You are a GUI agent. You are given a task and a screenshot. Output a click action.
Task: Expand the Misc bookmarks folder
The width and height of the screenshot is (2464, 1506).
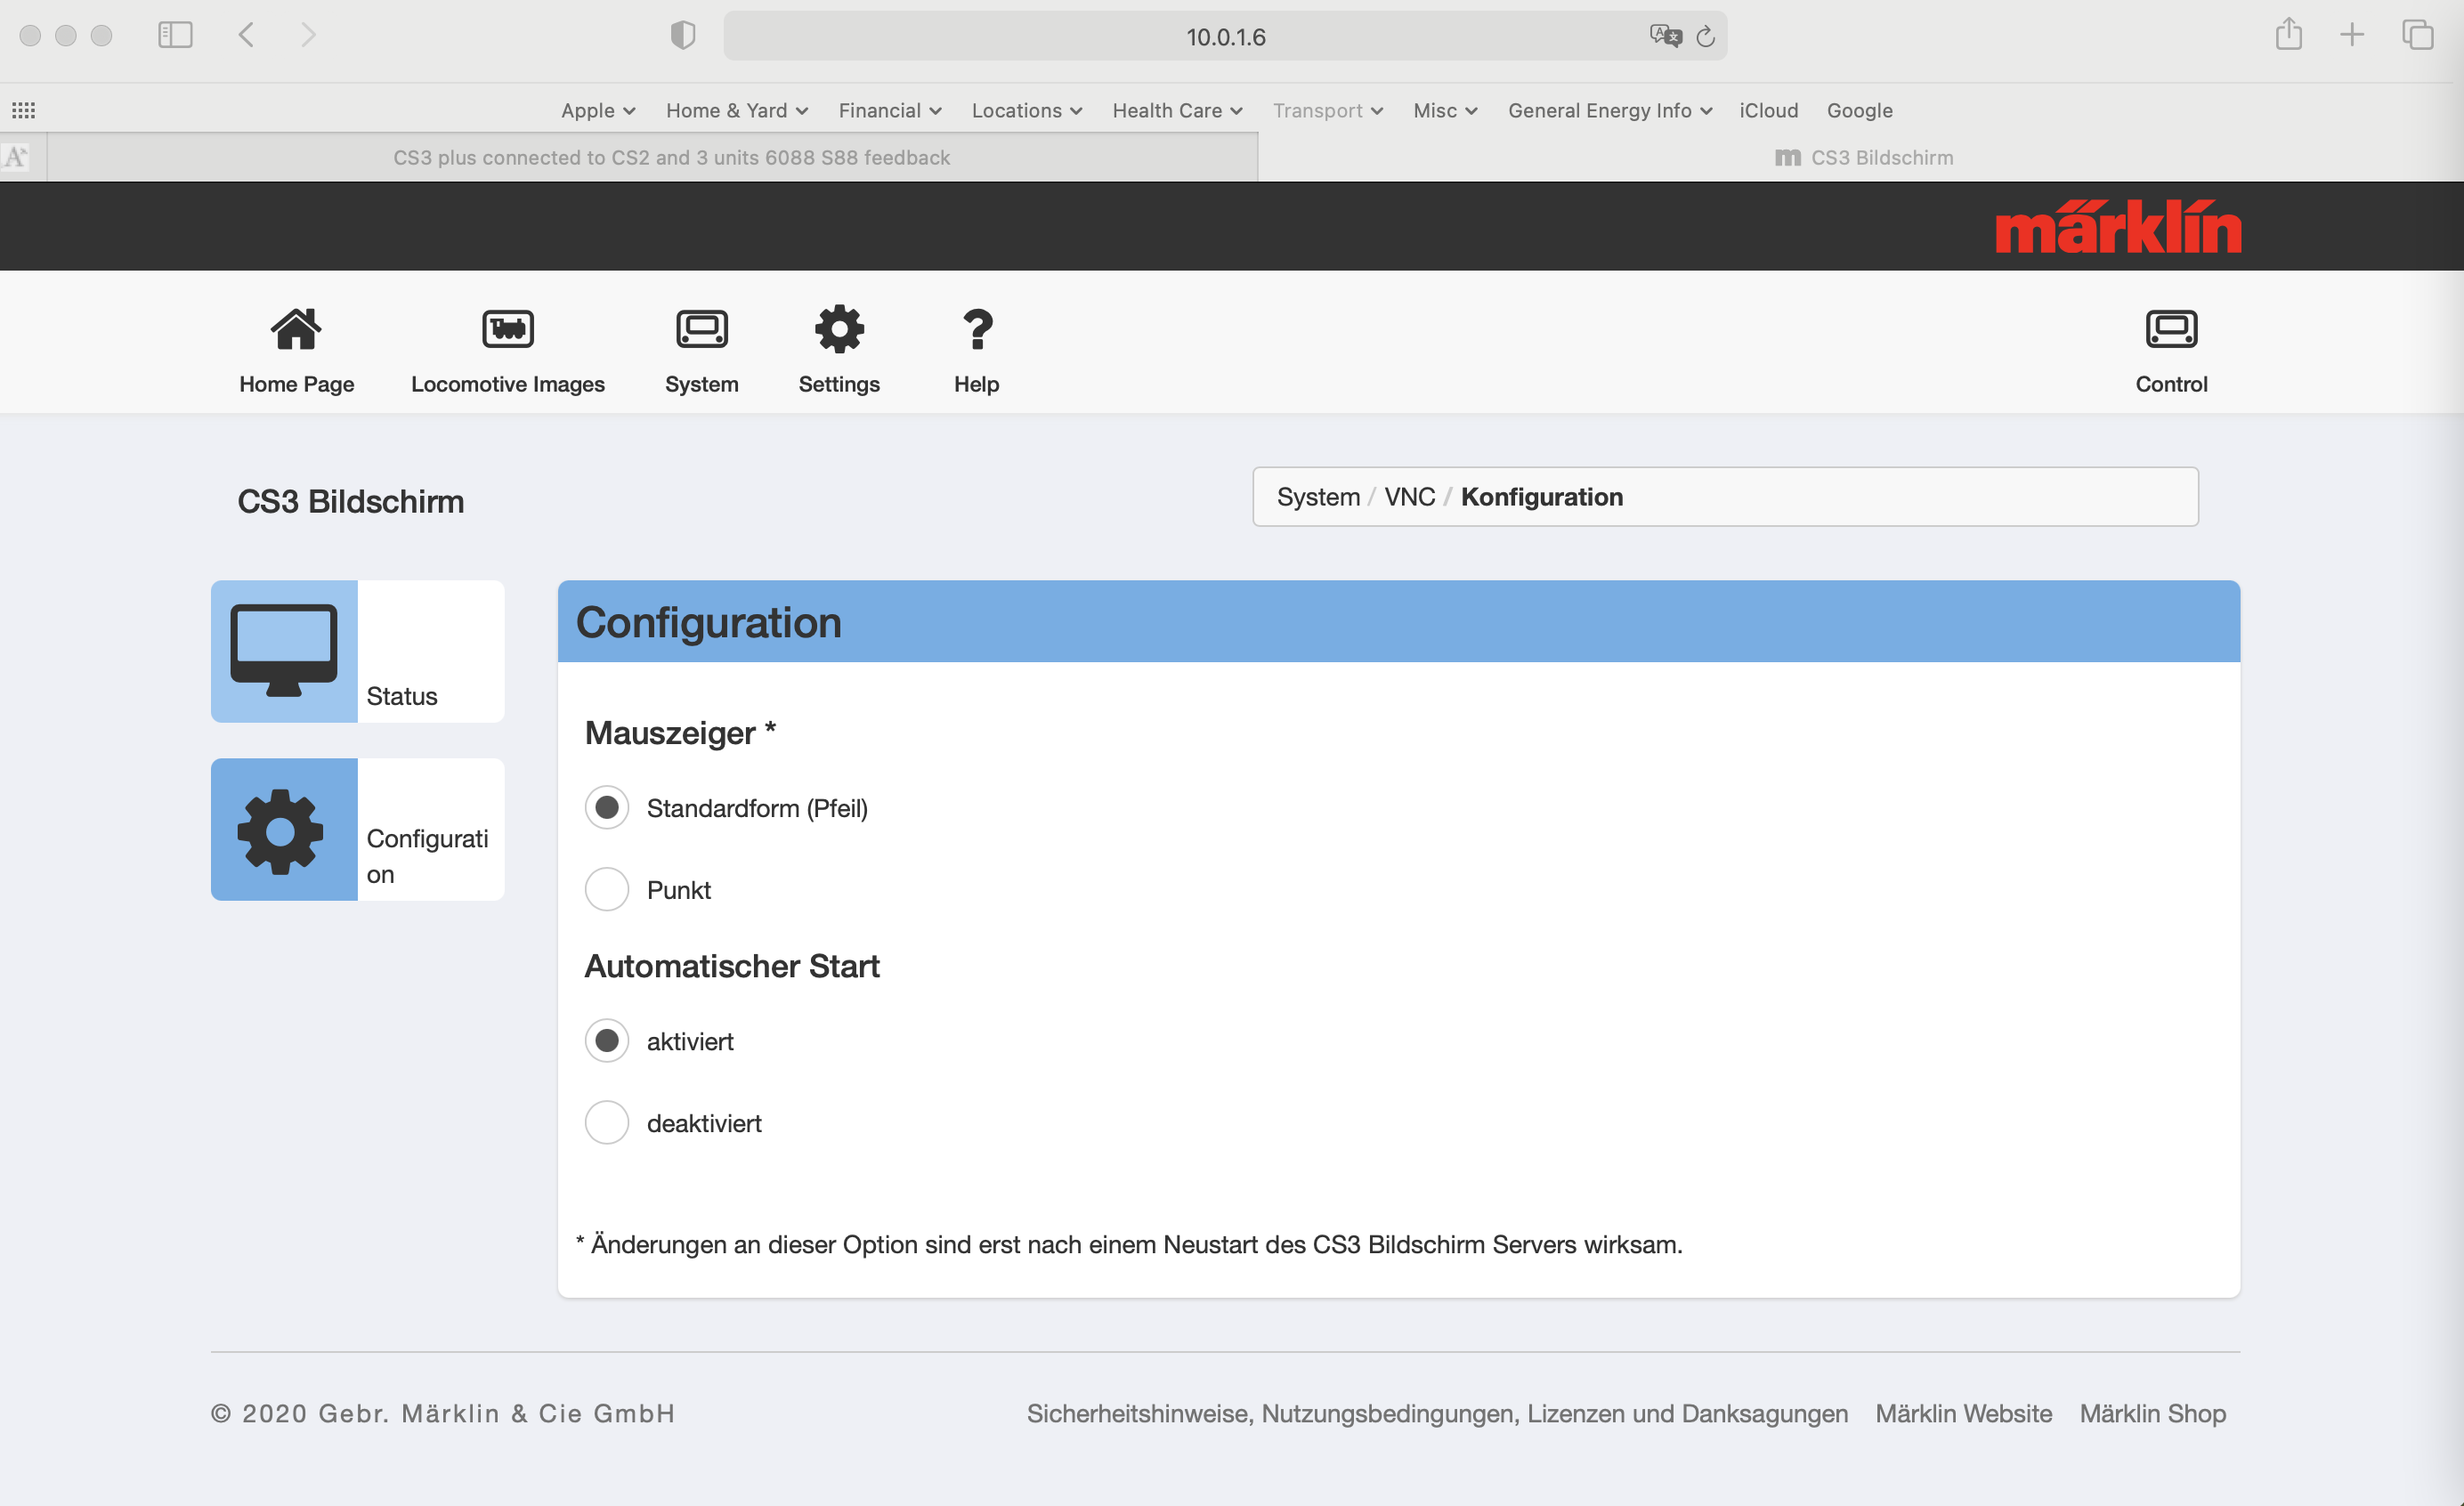coord(1445,110)
